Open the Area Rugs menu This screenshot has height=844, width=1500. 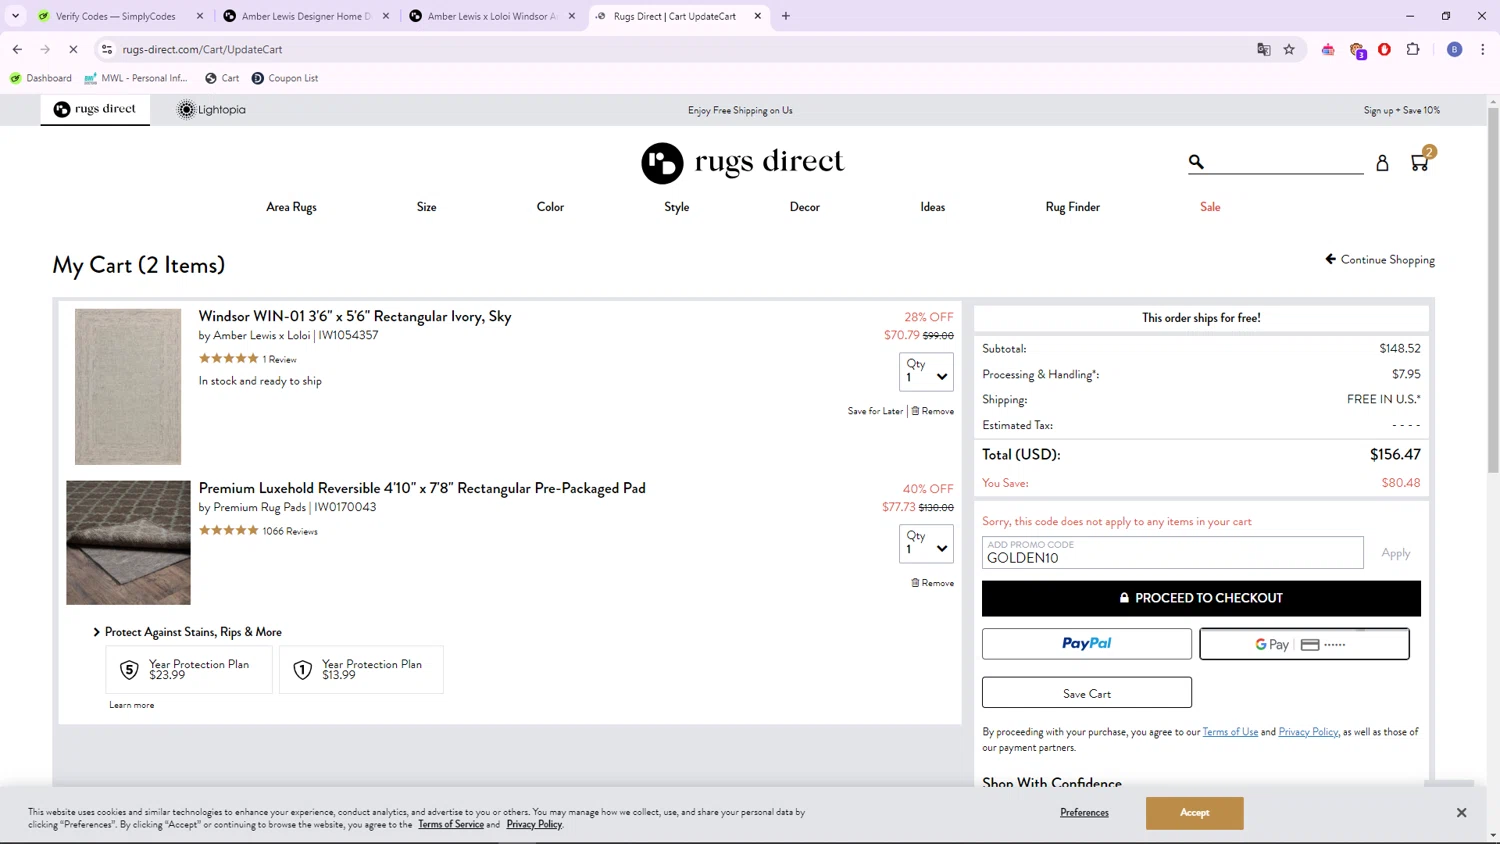[x=291, y=207]
